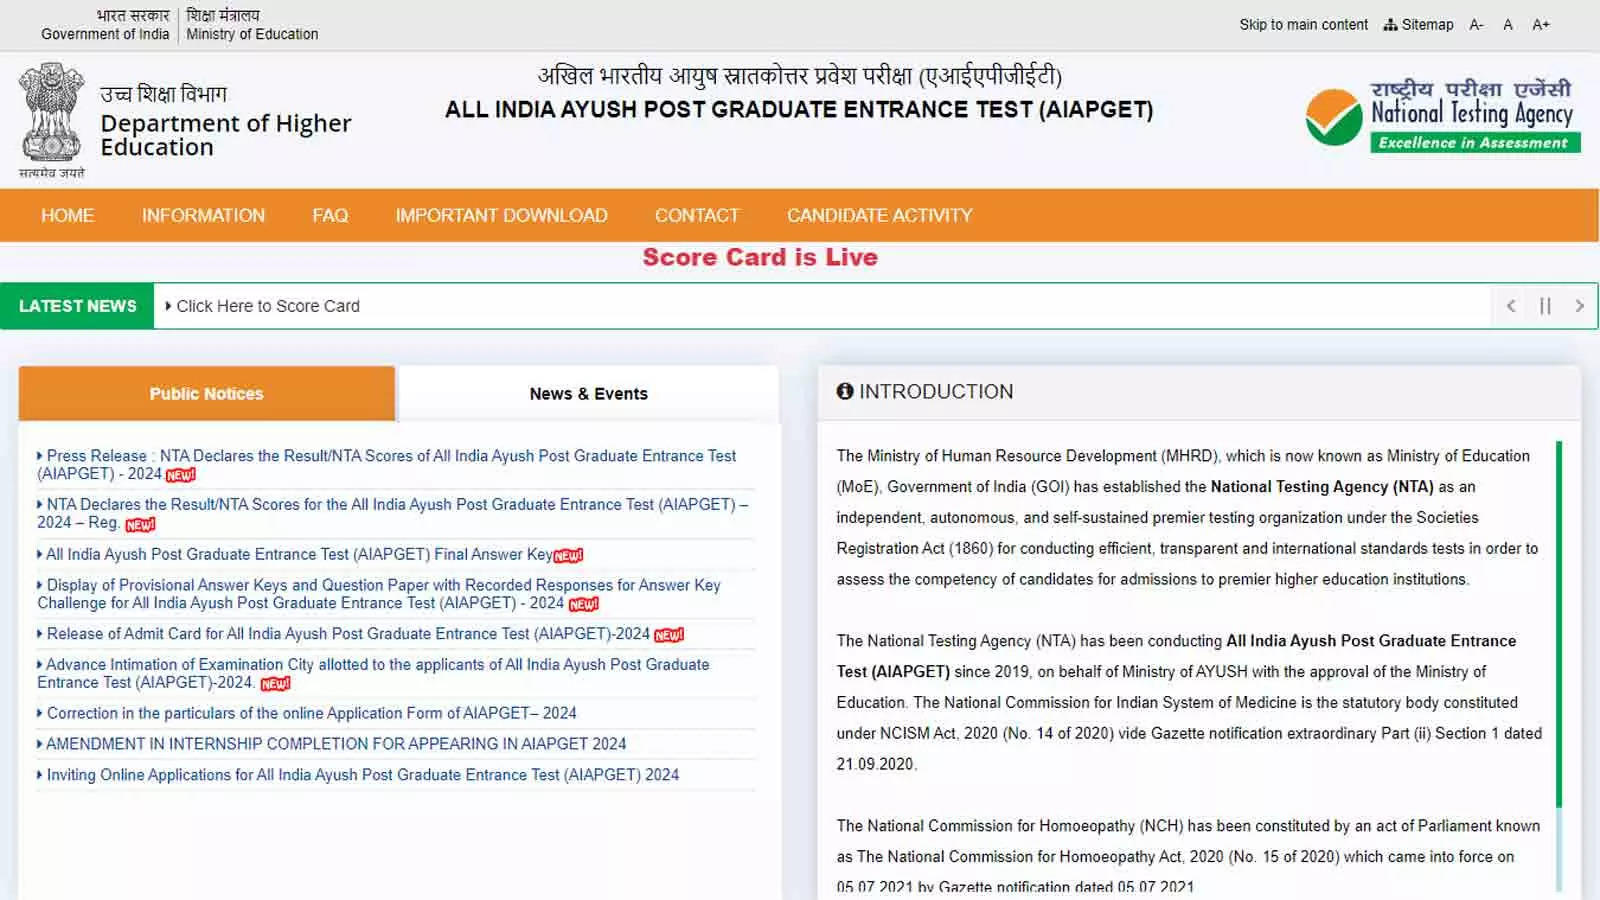Open Sitemap link with tree icon
This screenshot has width=1600, height=900.
tap(1418, 24)
